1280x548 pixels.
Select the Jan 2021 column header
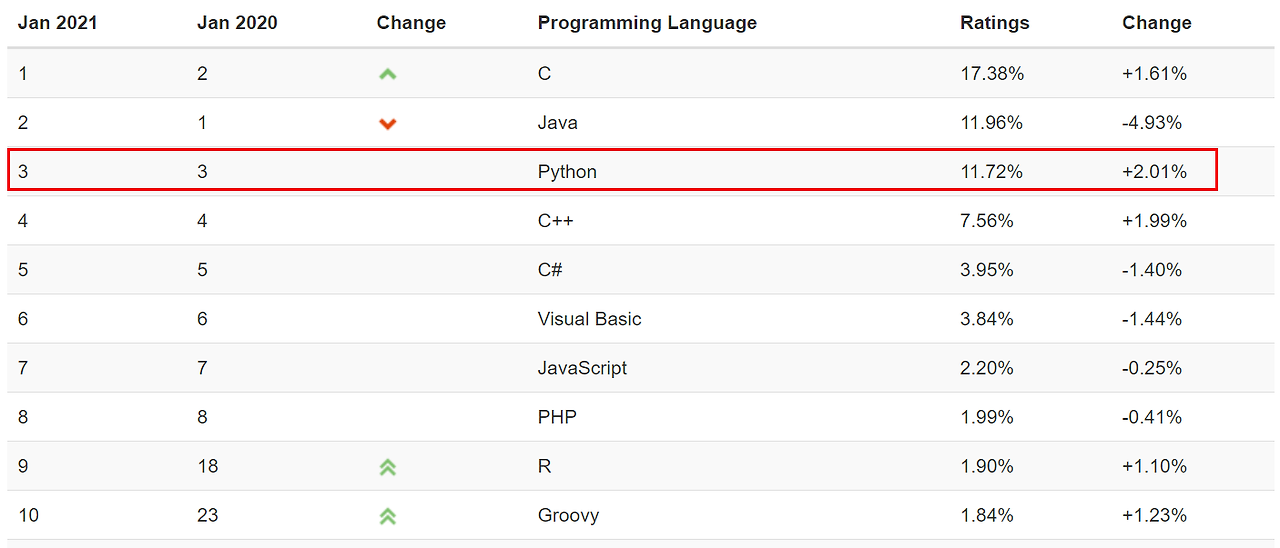coord(57,23)
